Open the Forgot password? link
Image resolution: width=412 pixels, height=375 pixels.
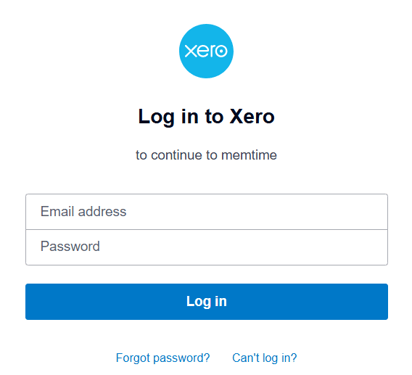(x=163, y=358)
